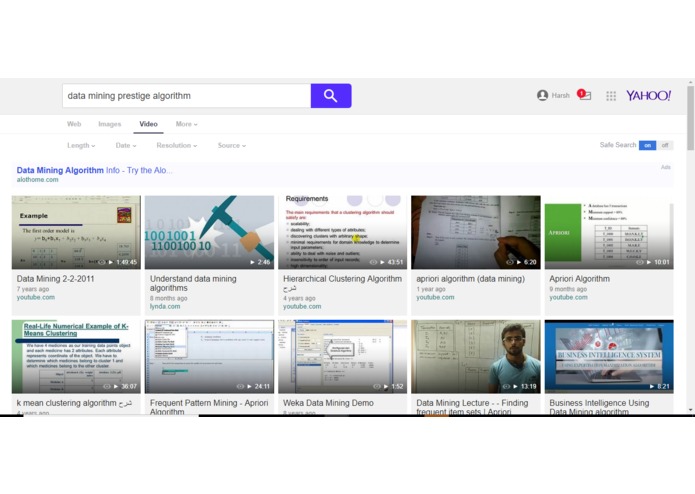Image resolution: width=695 pixels, height=494 pixels.
Task: Select the Video tab
Action: (x=148, y=124)
